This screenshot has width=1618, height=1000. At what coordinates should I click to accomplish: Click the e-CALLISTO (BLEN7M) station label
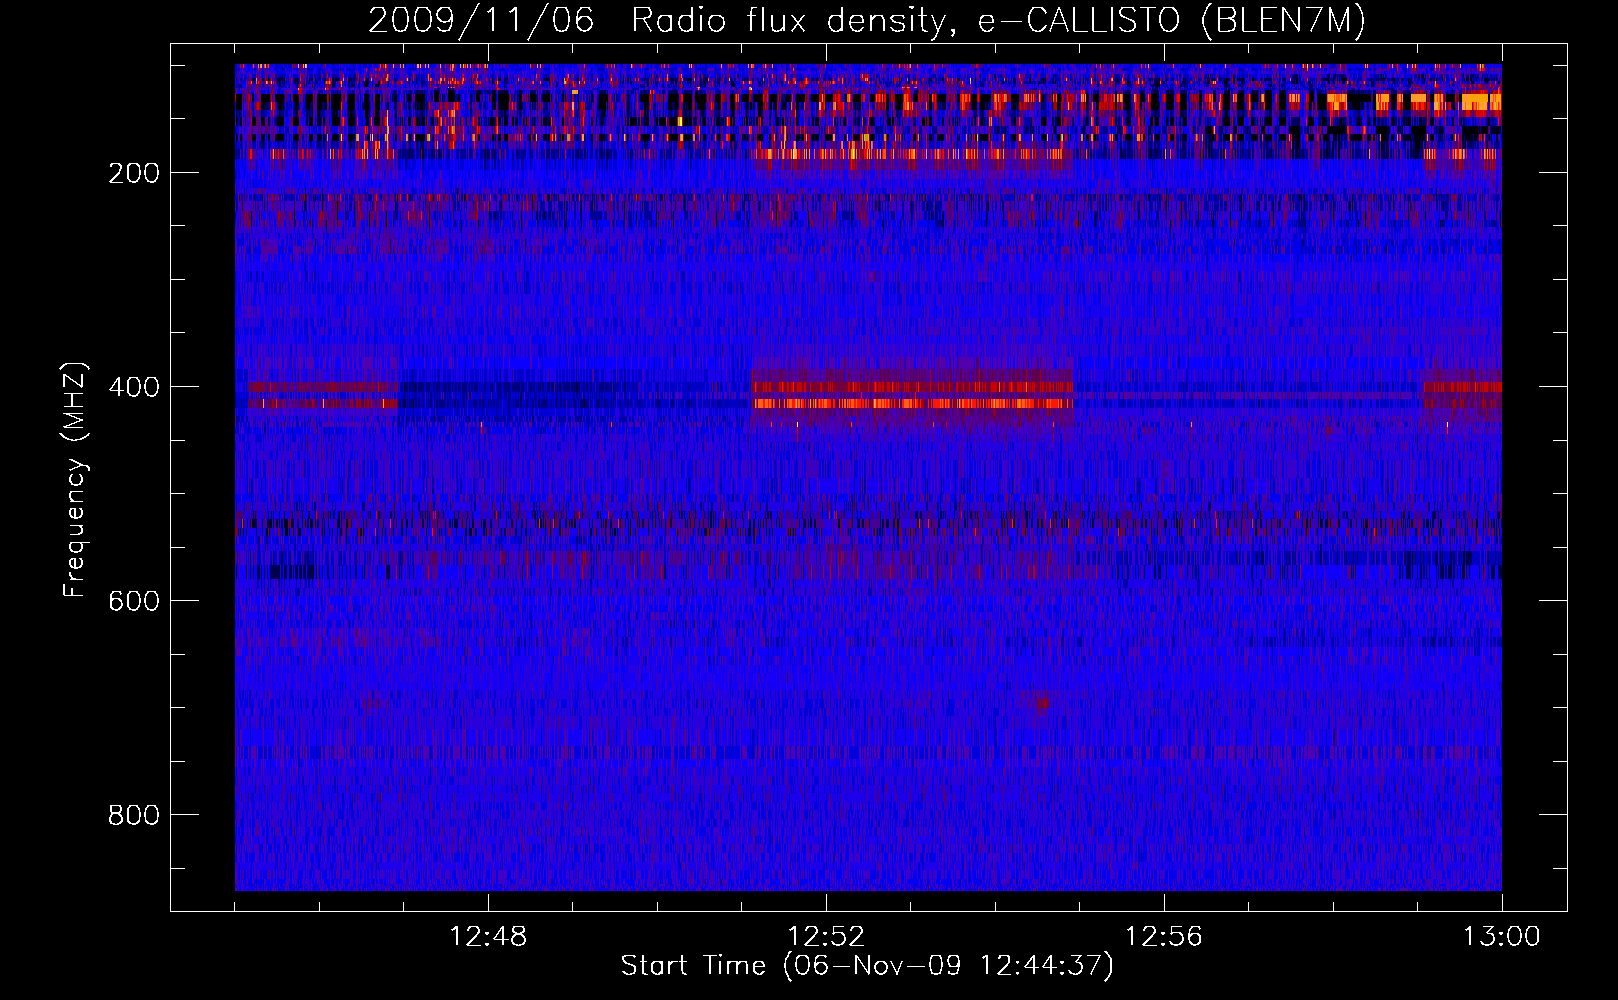1171,21
